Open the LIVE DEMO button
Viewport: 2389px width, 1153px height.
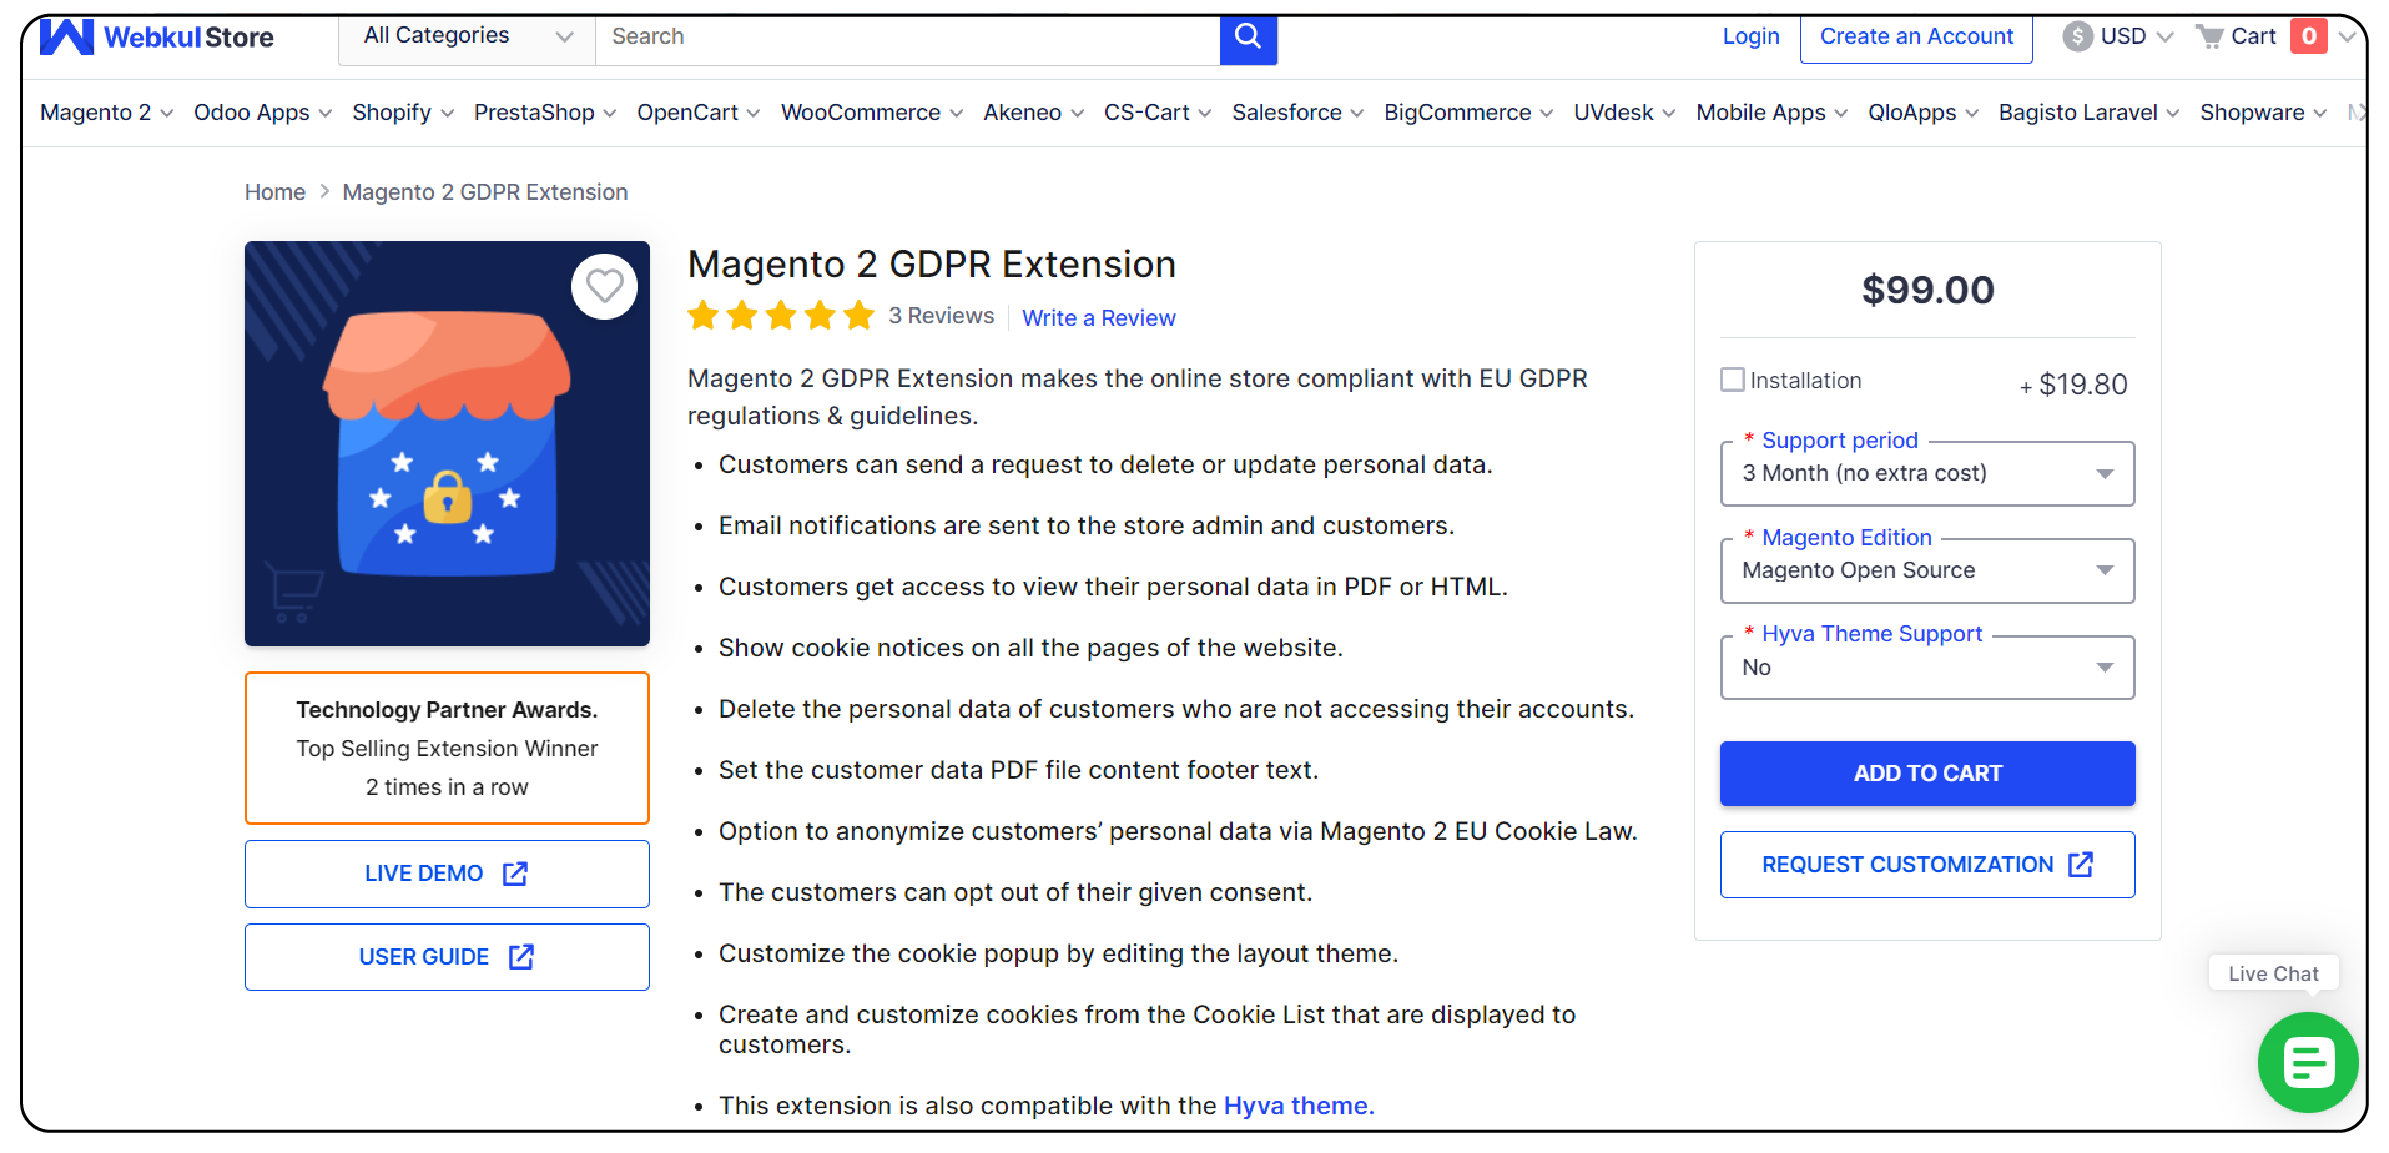(447, 873)
